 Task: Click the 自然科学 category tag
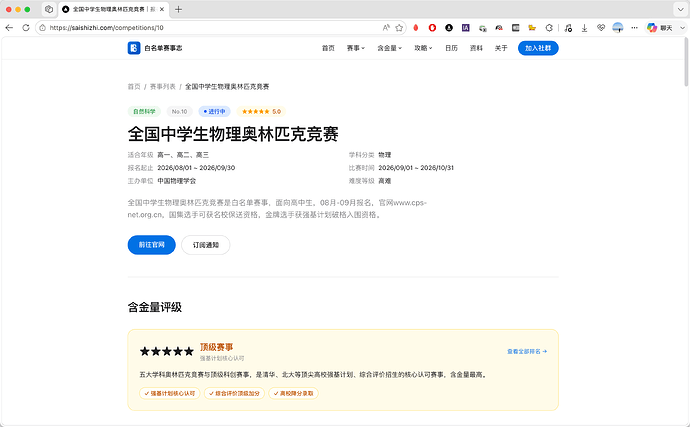pyautogui.click(x=144, y=111)
